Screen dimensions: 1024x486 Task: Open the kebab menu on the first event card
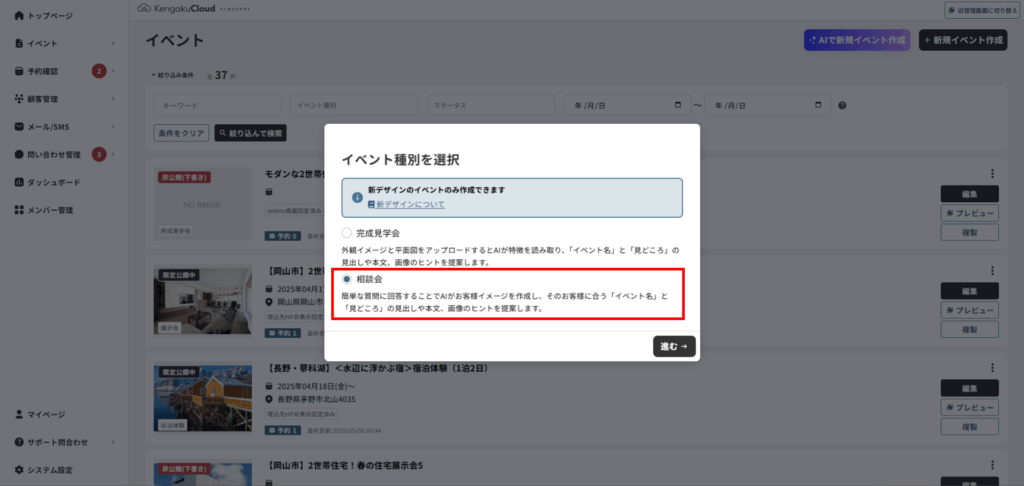point(992,173)
